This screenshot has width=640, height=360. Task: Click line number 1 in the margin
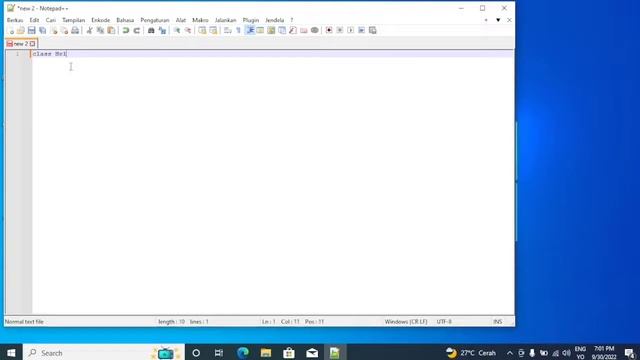[17, 54]
